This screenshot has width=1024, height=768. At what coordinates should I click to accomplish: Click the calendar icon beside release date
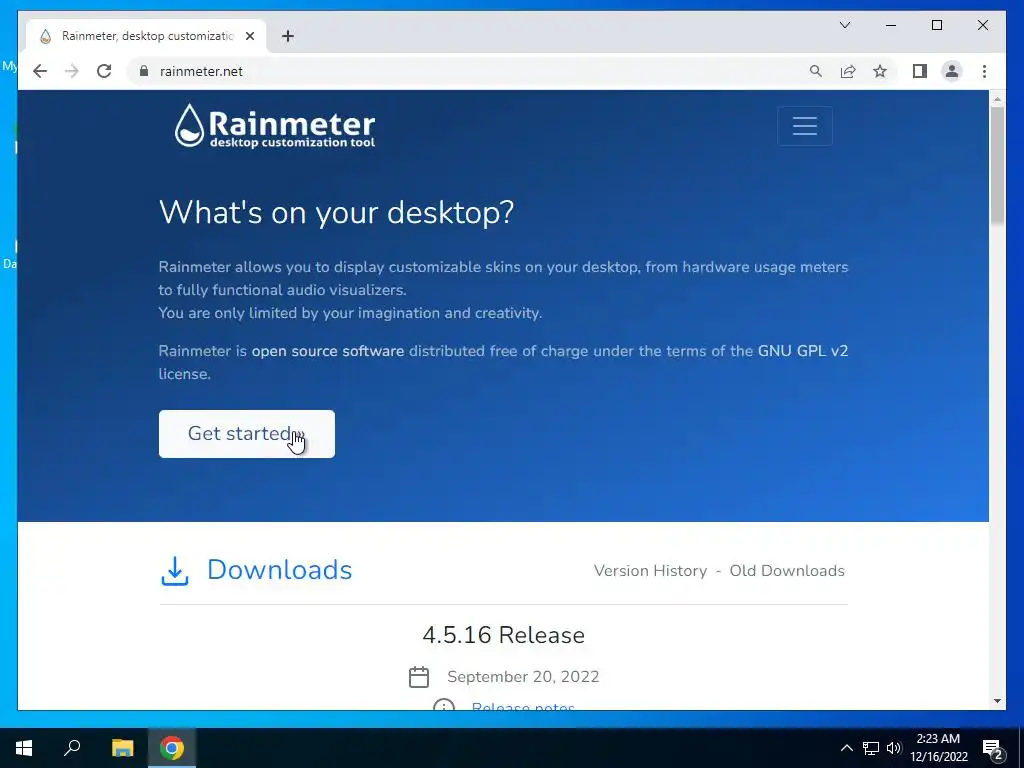point(419,677)
